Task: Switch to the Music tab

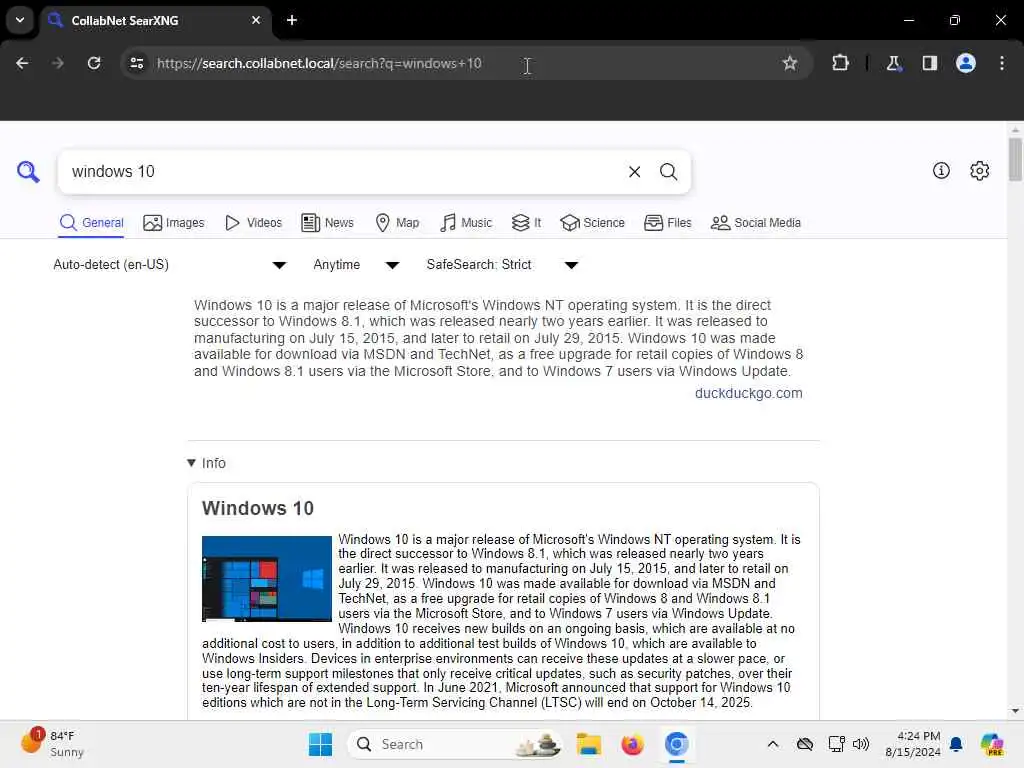Action: pyautogui.click(x=466, y=223)
